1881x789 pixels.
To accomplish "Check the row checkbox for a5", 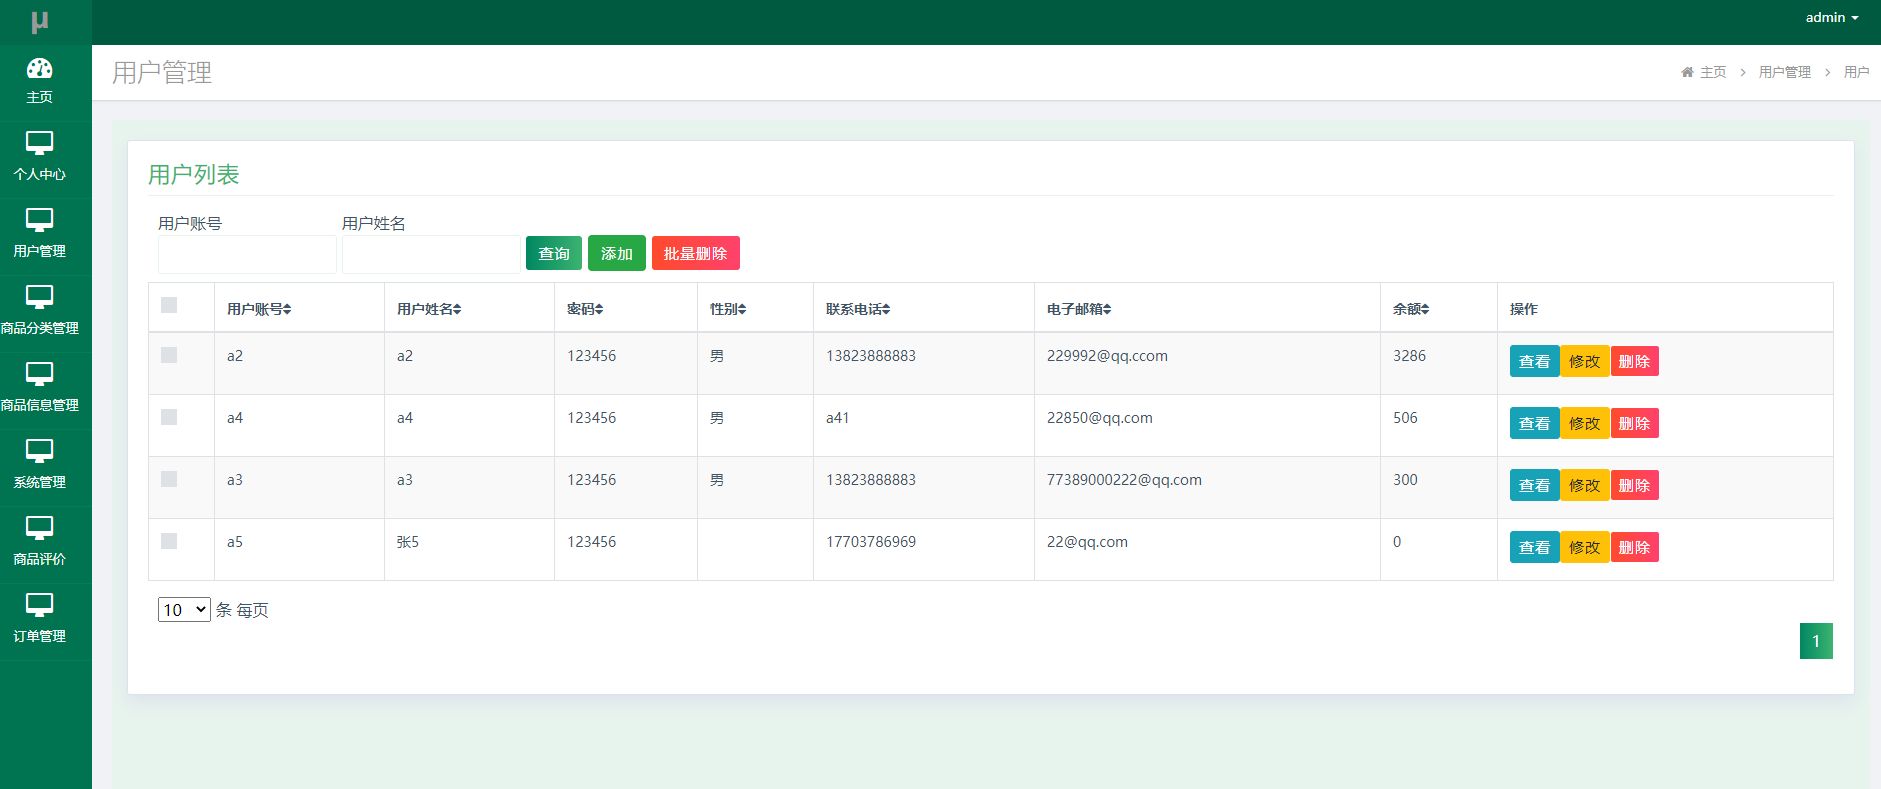I will click(169, 541).
